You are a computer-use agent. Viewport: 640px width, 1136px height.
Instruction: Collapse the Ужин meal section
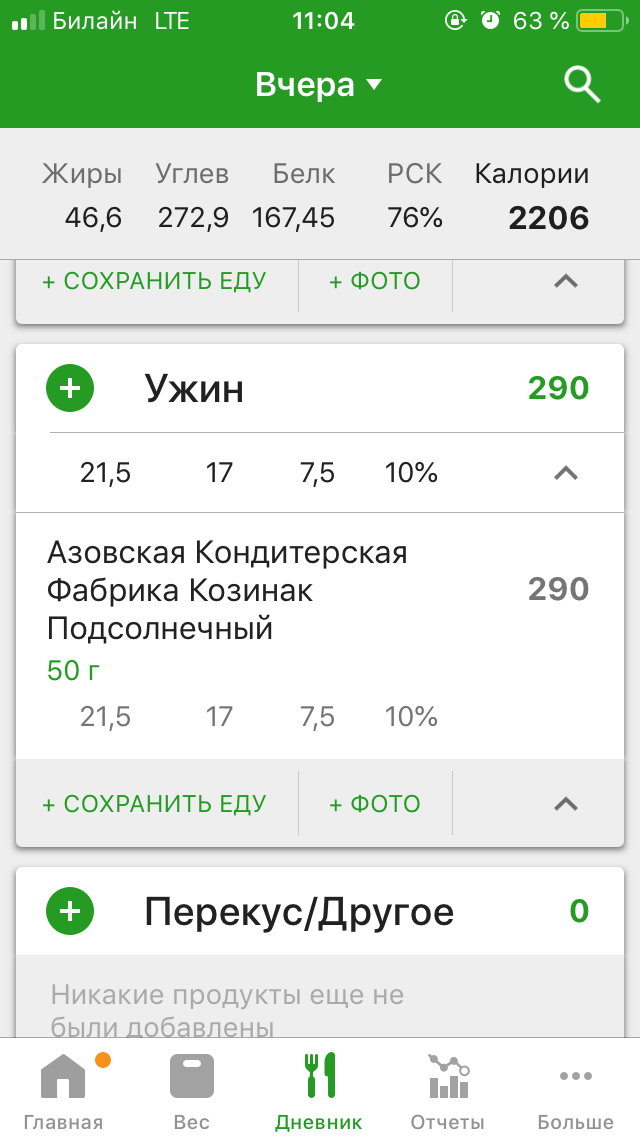click(x=566, y=472)
